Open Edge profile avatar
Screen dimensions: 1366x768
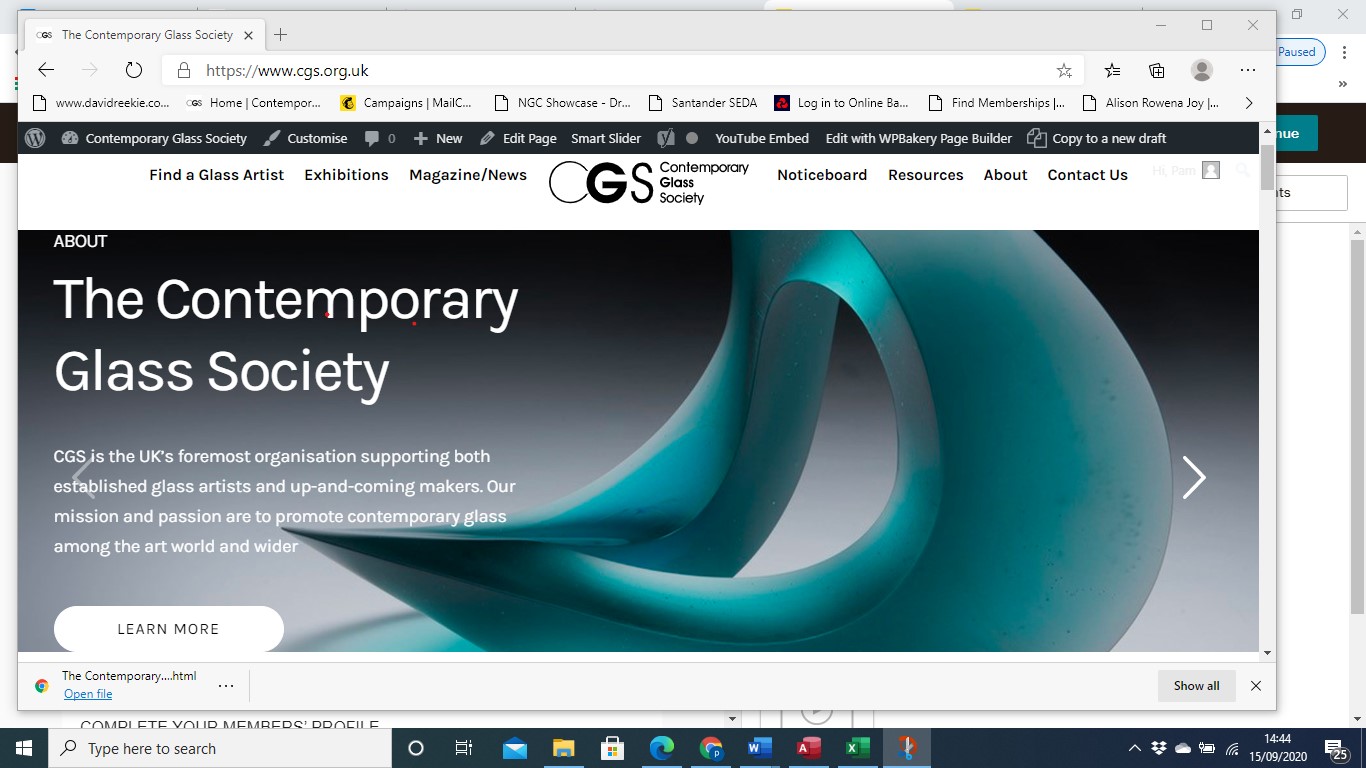point(1202,70)
